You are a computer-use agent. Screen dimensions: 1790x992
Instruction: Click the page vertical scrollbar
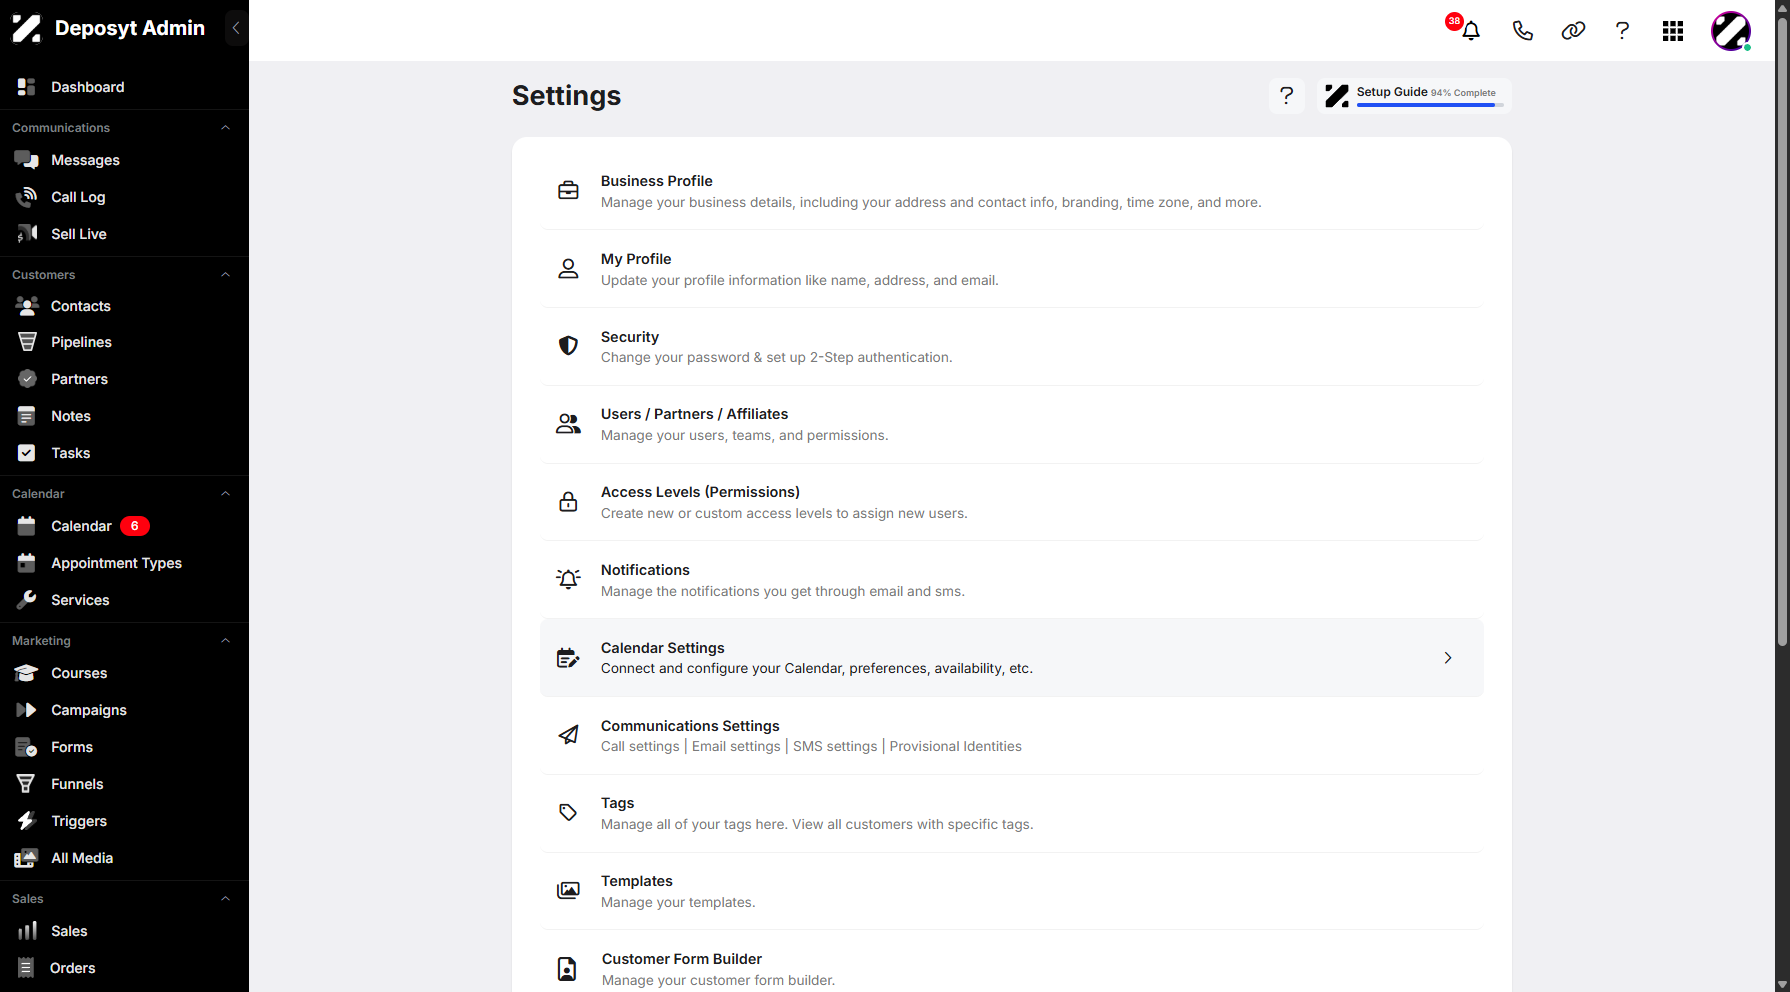pyautogui.click(x=1782, y=330)
